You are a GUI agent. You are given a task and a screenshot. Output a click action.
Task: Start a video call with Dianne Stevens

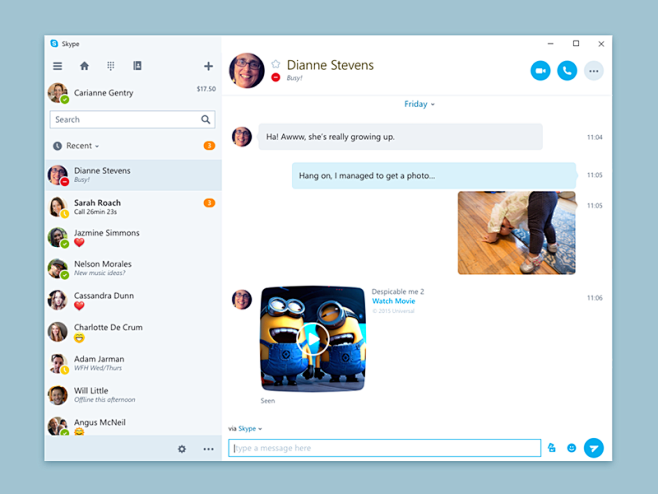coord(540,71)
